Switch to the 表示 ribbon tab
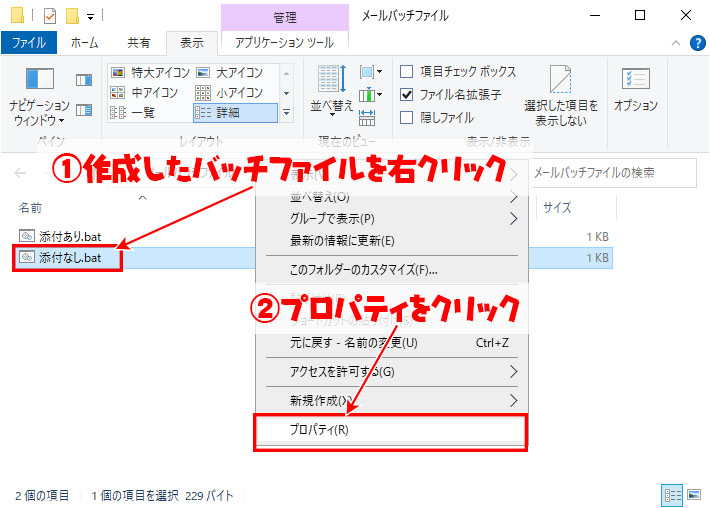 [x=192, y=43]
